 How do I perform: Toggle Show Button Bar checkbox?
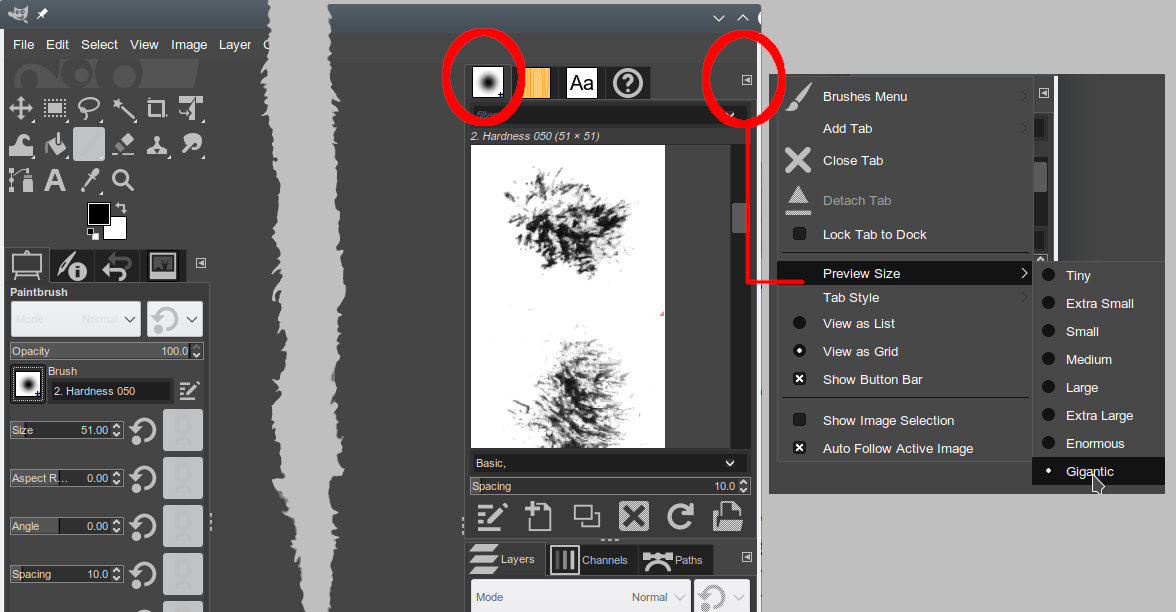click(800, 379)
